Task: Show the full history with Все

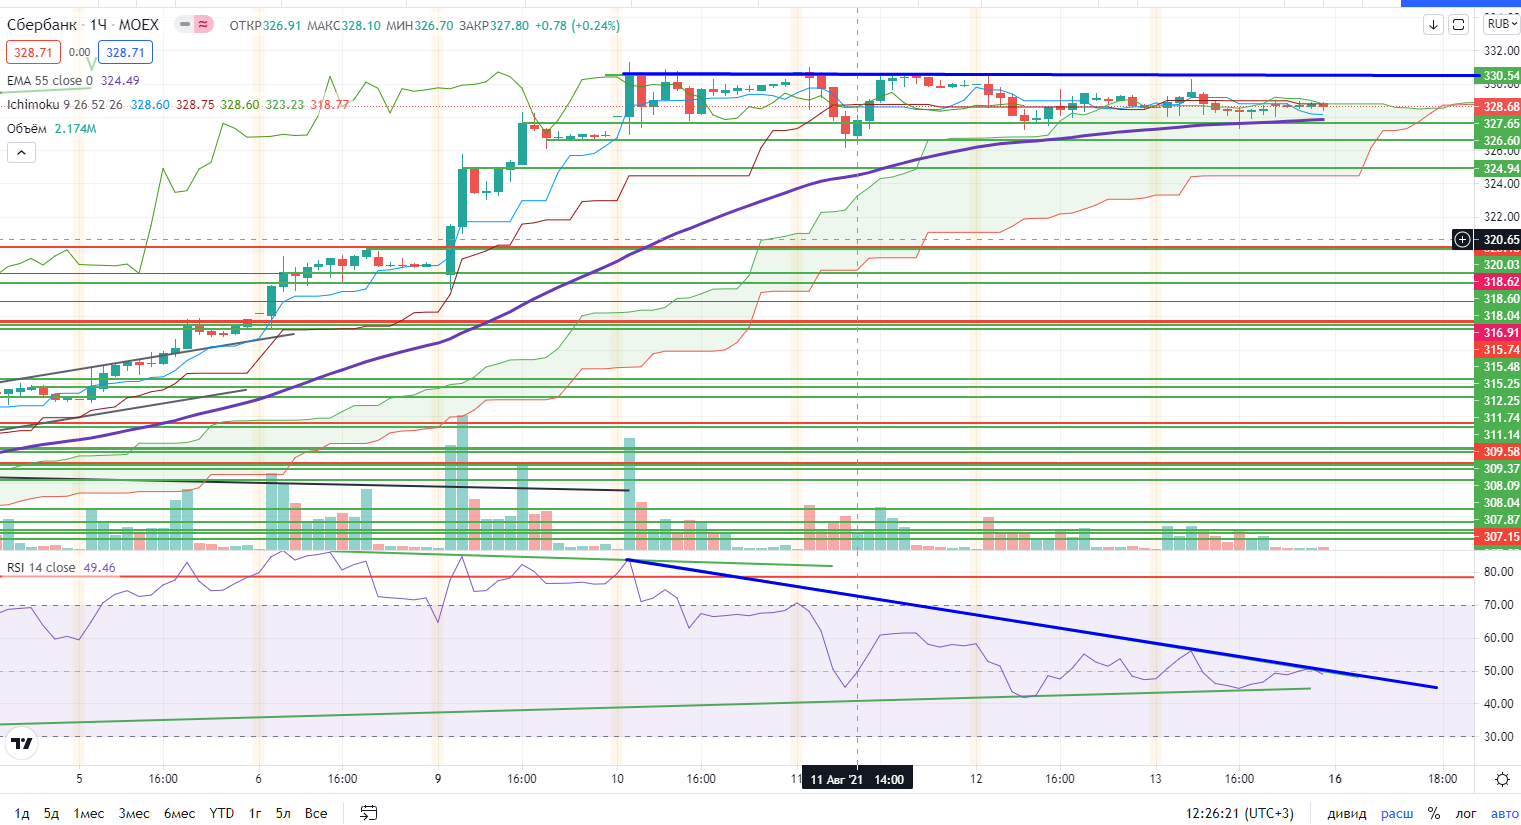Action: tap(316, 813)
